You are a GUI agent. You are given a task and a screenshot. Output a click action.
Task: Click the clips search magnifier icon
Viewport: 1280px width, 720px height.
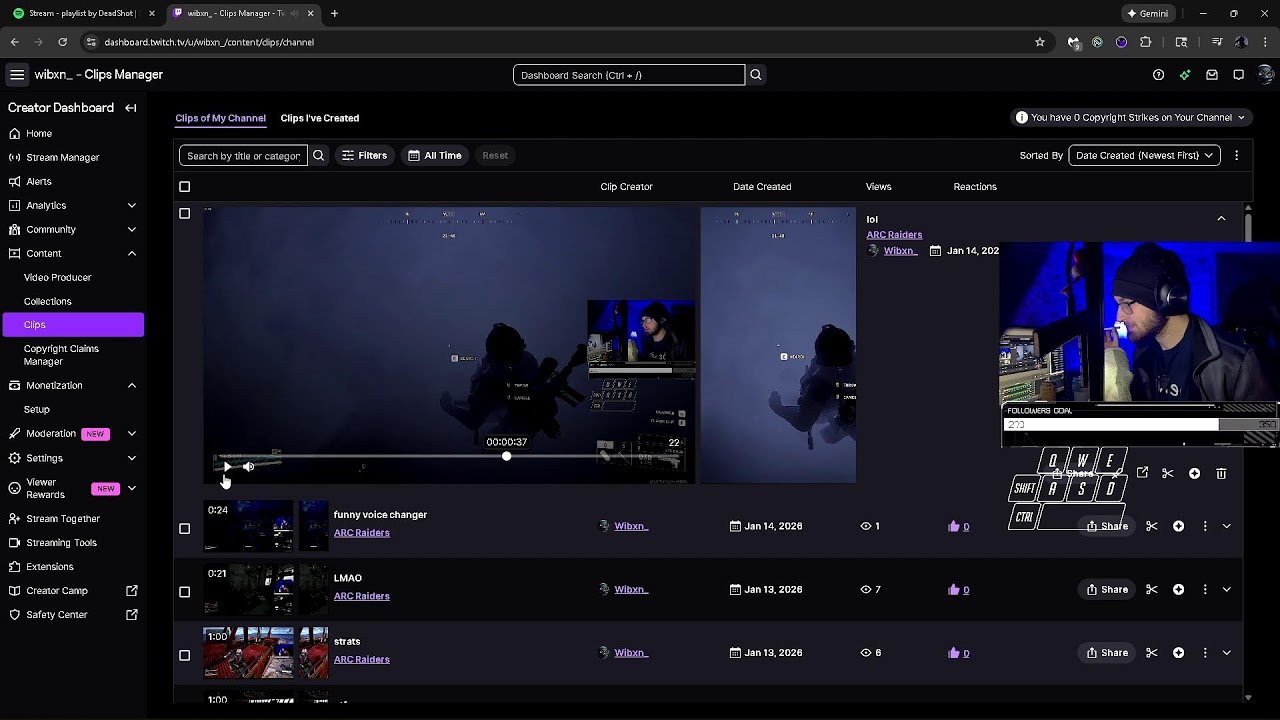[x=318, y=156]
